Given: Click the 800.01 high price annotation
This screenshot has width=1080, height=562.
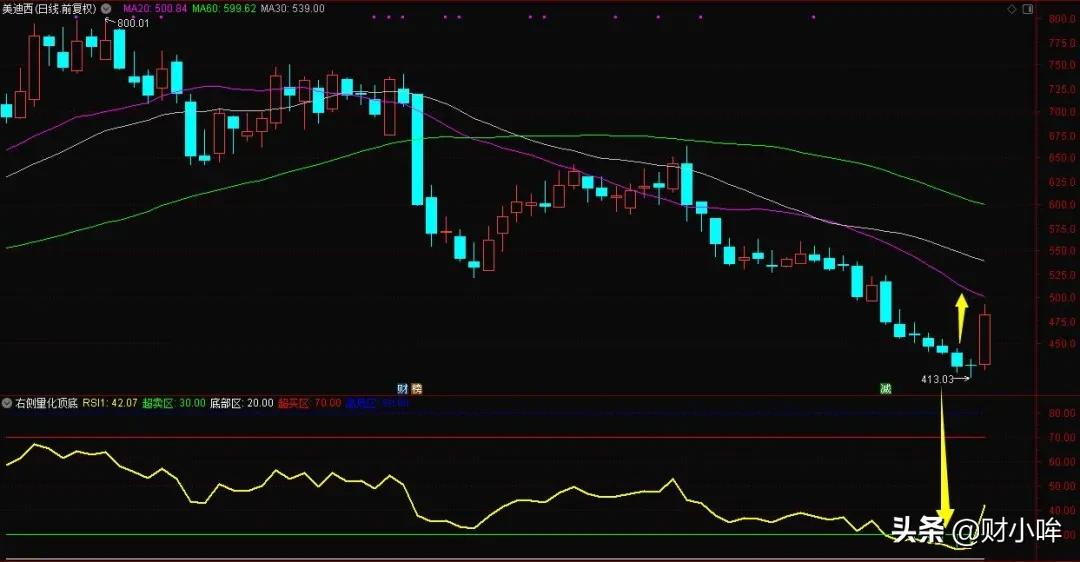Looking at the screenshot, I should point(133,23).
